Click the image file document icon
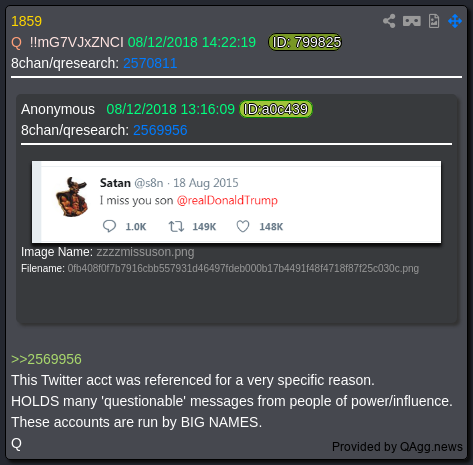The image size is (473, 465). pos(434,21)
